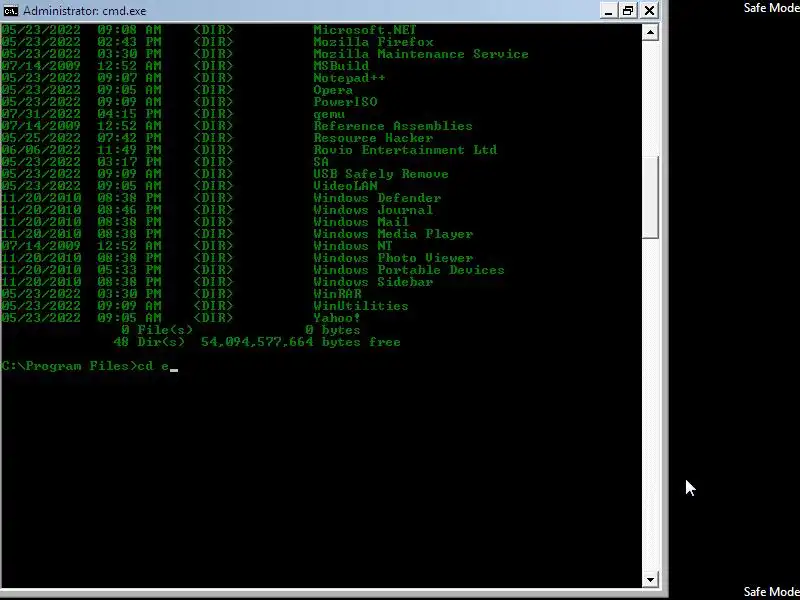The height and width of the screenshot is (600, 800).
Task: Click the 'WinRAR' directory entry
Action: click(337, 294)
